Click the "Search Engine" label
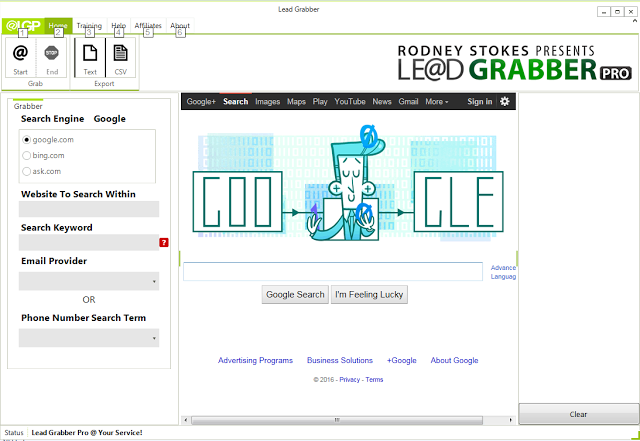Screen dimensions: 640x441 pyautogui.click(x=53, y=119)
